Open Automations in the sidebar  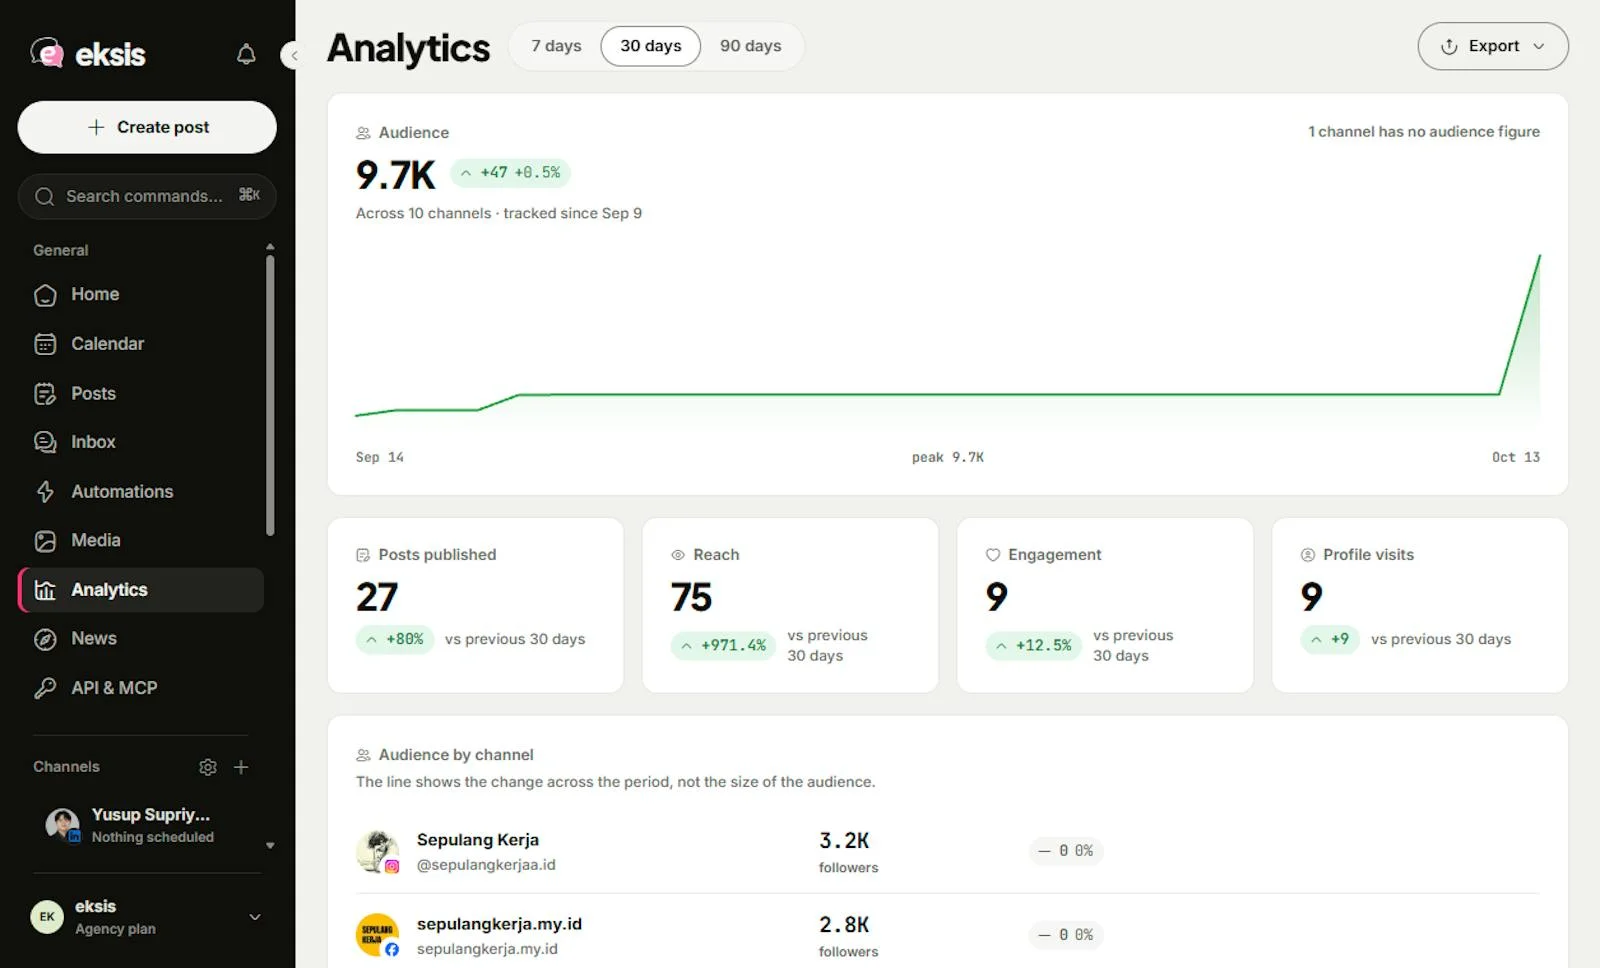tap(140, 491)
